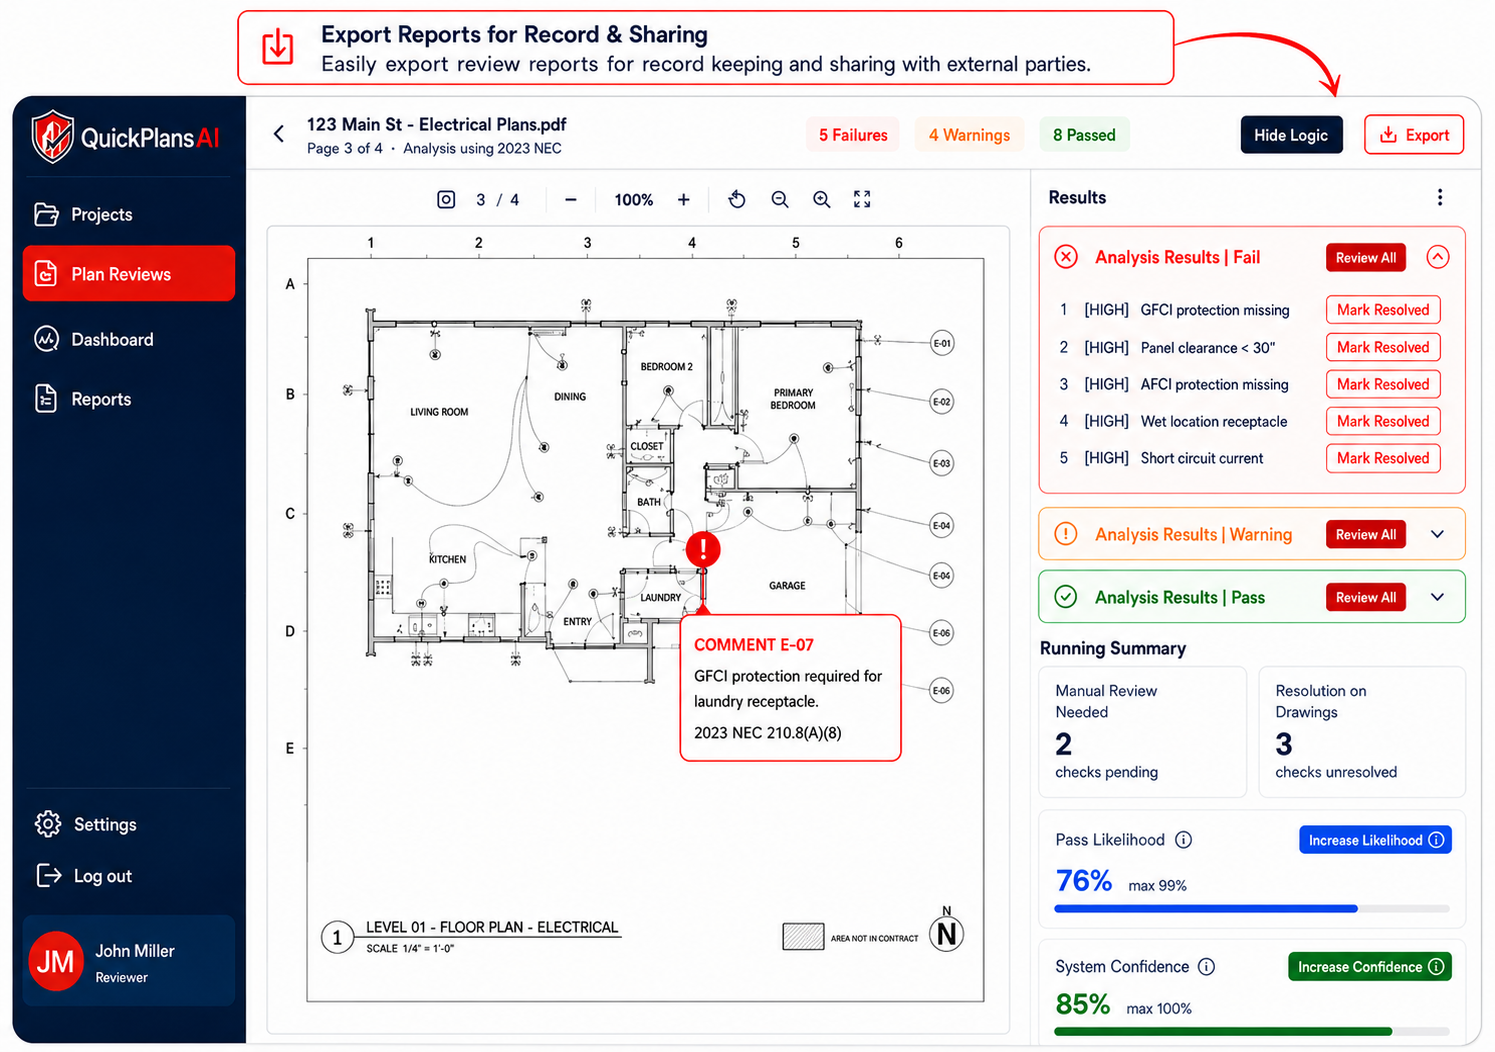Click the System Confidence info icon
The height and width of the screenshot is (1052, 1495).
click(1207, 967)
